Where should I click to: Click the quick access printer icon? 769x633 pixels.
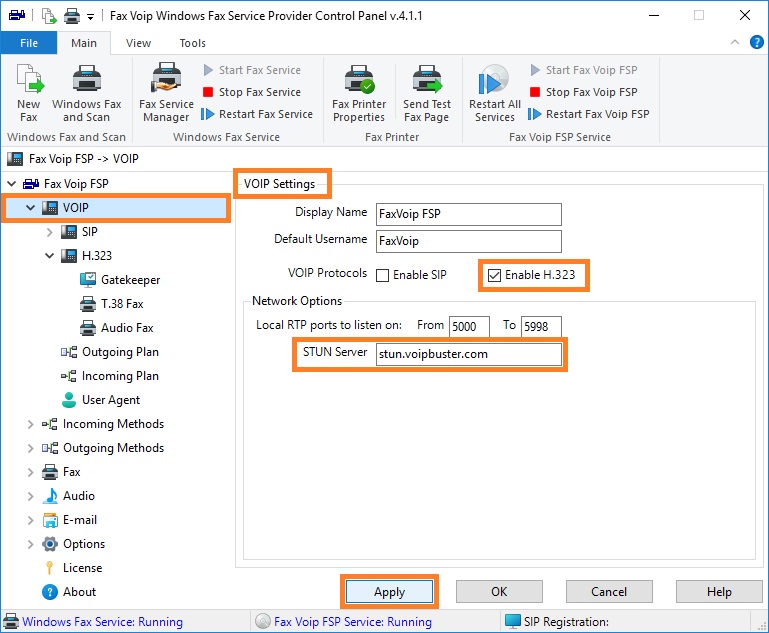coord(72,16)
